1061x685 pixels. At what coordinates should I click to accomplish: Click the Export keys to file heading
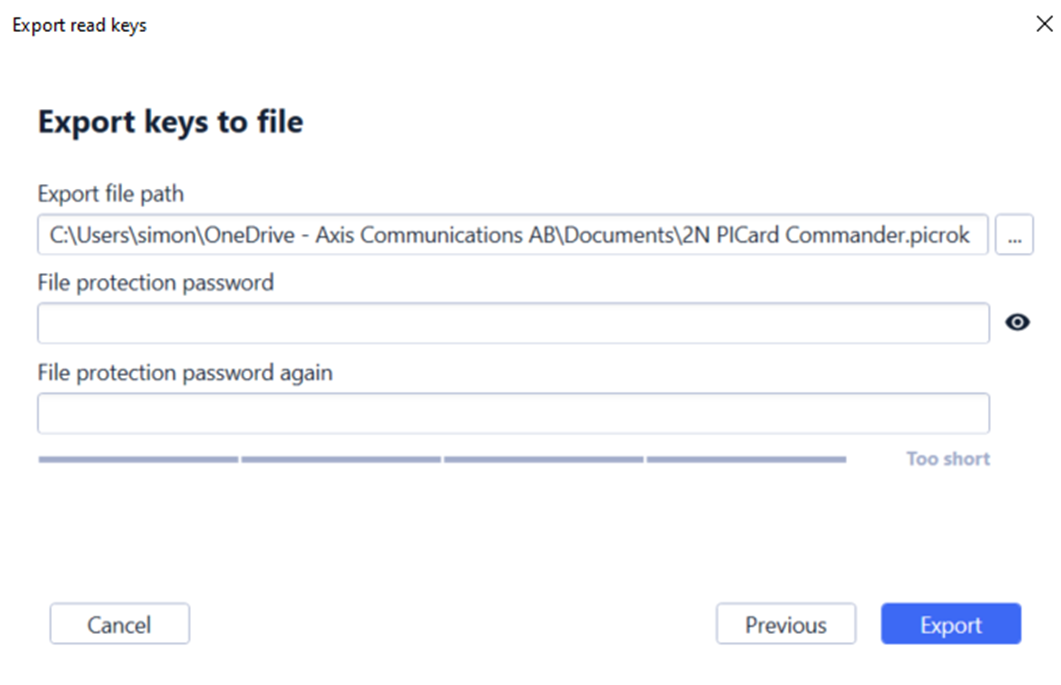[x=171, y=123]
